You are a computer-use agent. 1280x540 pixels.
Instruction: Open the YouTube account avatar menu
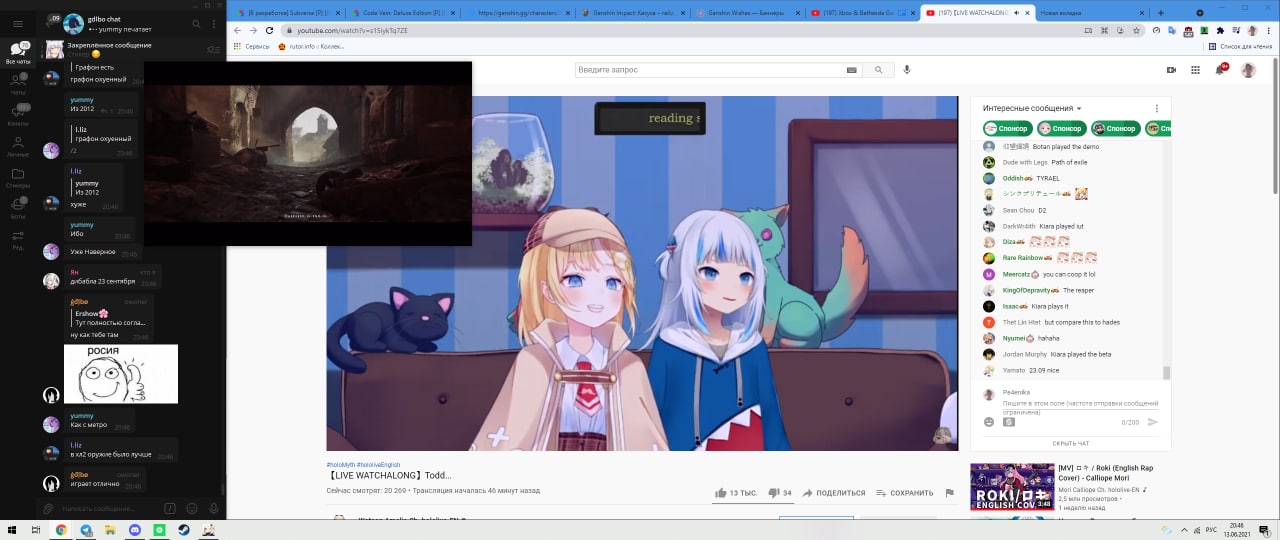[x=1248, y=70]
